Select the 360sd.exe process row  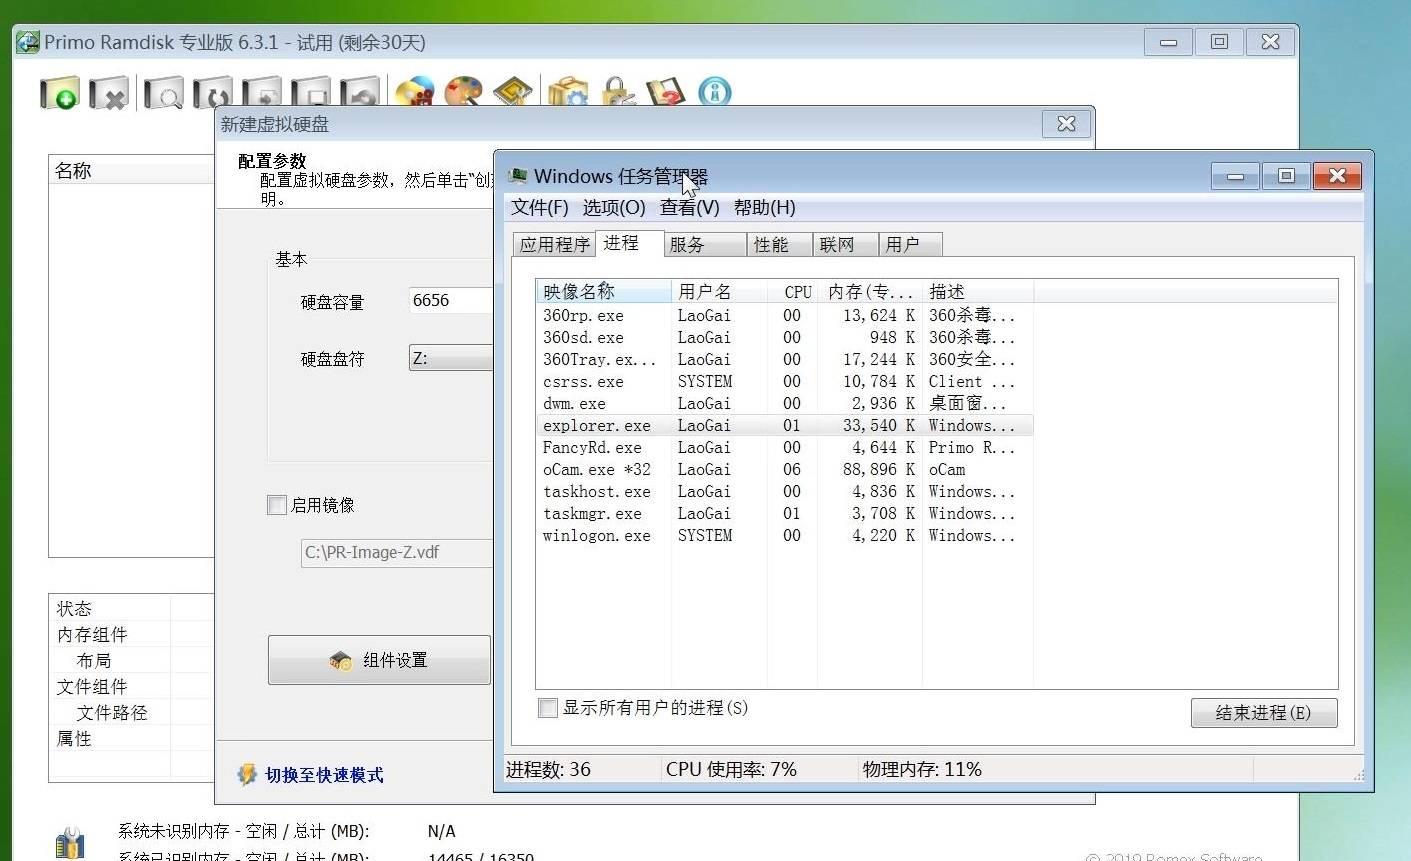784,337
